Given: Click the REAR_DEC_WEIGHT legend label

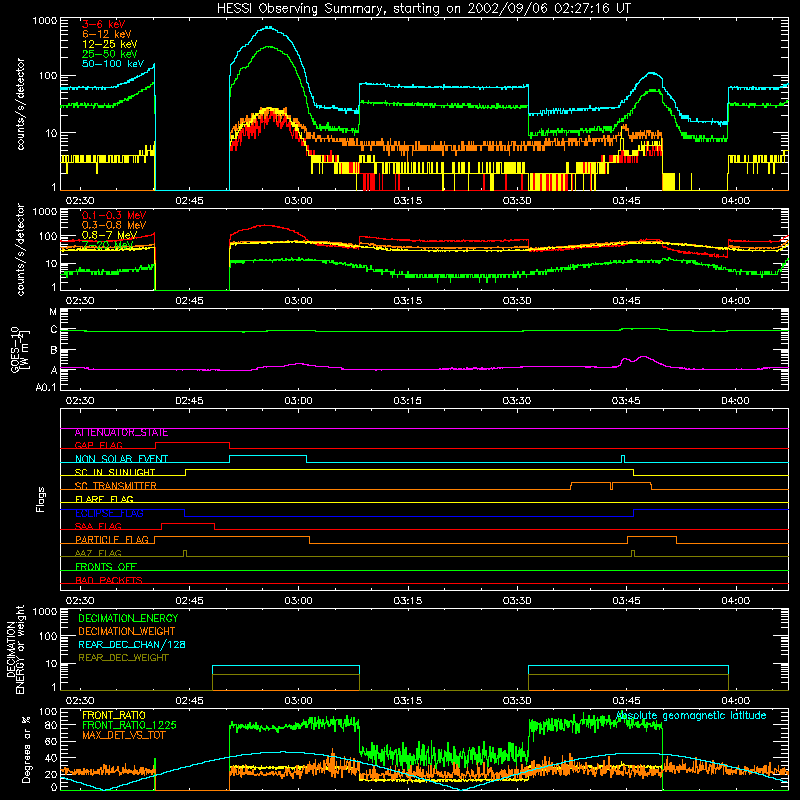Looking at the screenshot, I should point(123,658).
